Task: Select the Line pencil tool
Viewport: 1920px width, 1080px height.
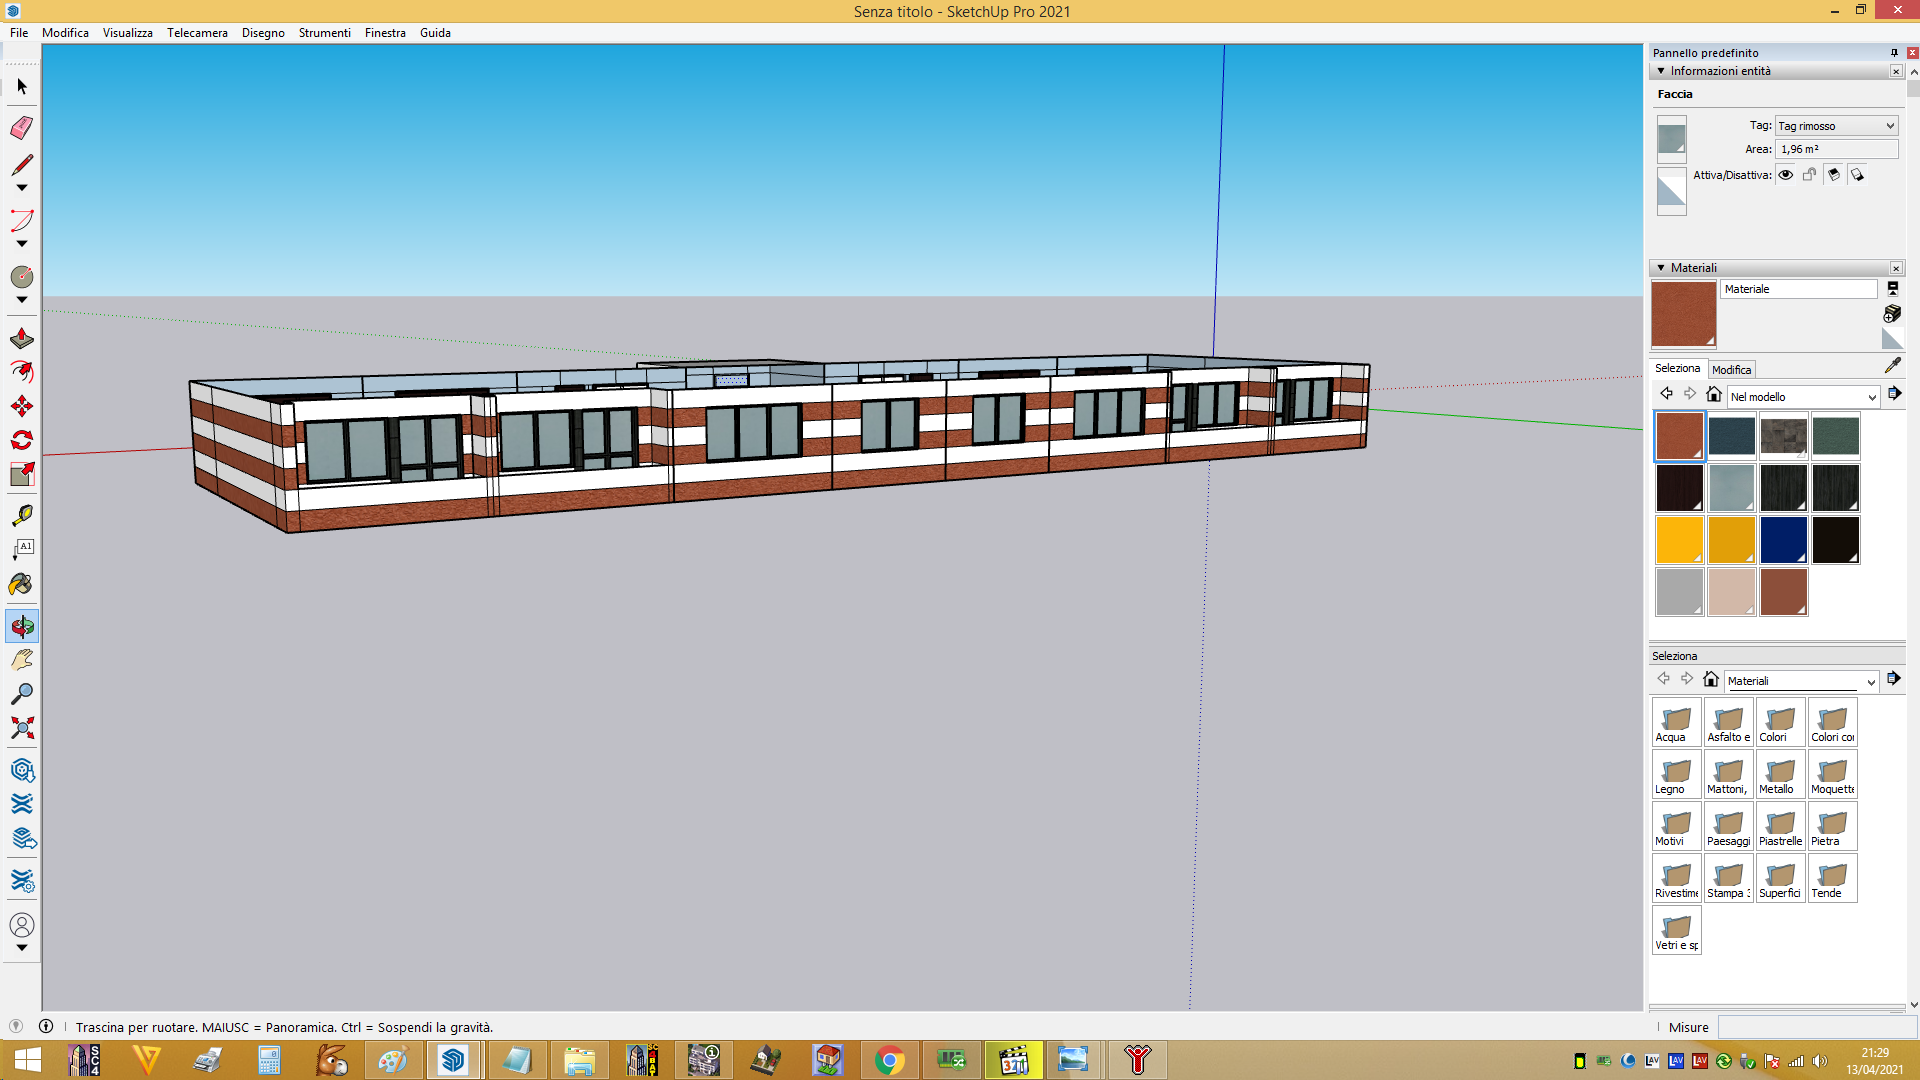Action: (x=22, y=164)
